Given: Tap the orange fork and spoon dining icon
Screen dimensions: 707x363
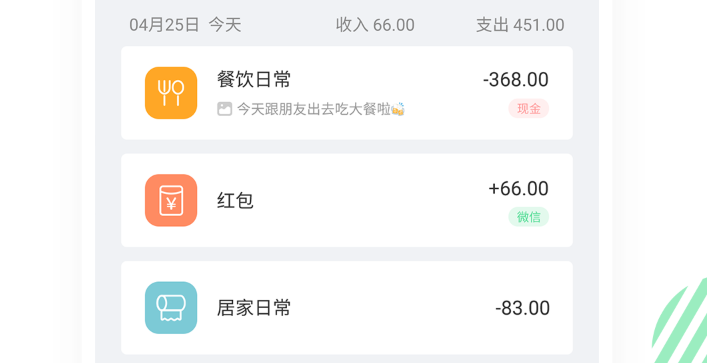Looking at the screenshot, I should (x=171, y=93).
